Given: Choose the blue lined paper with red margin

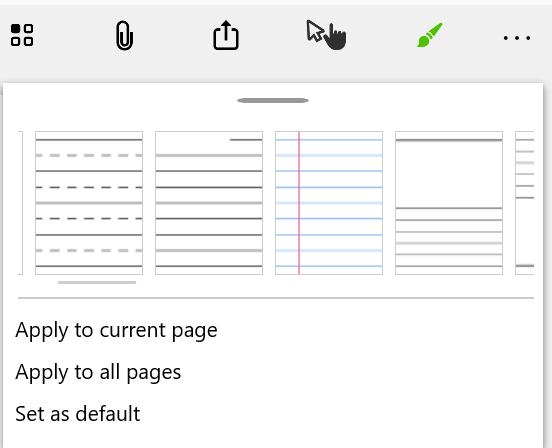Looking at the screenshot, I should (x=329, y=203).
